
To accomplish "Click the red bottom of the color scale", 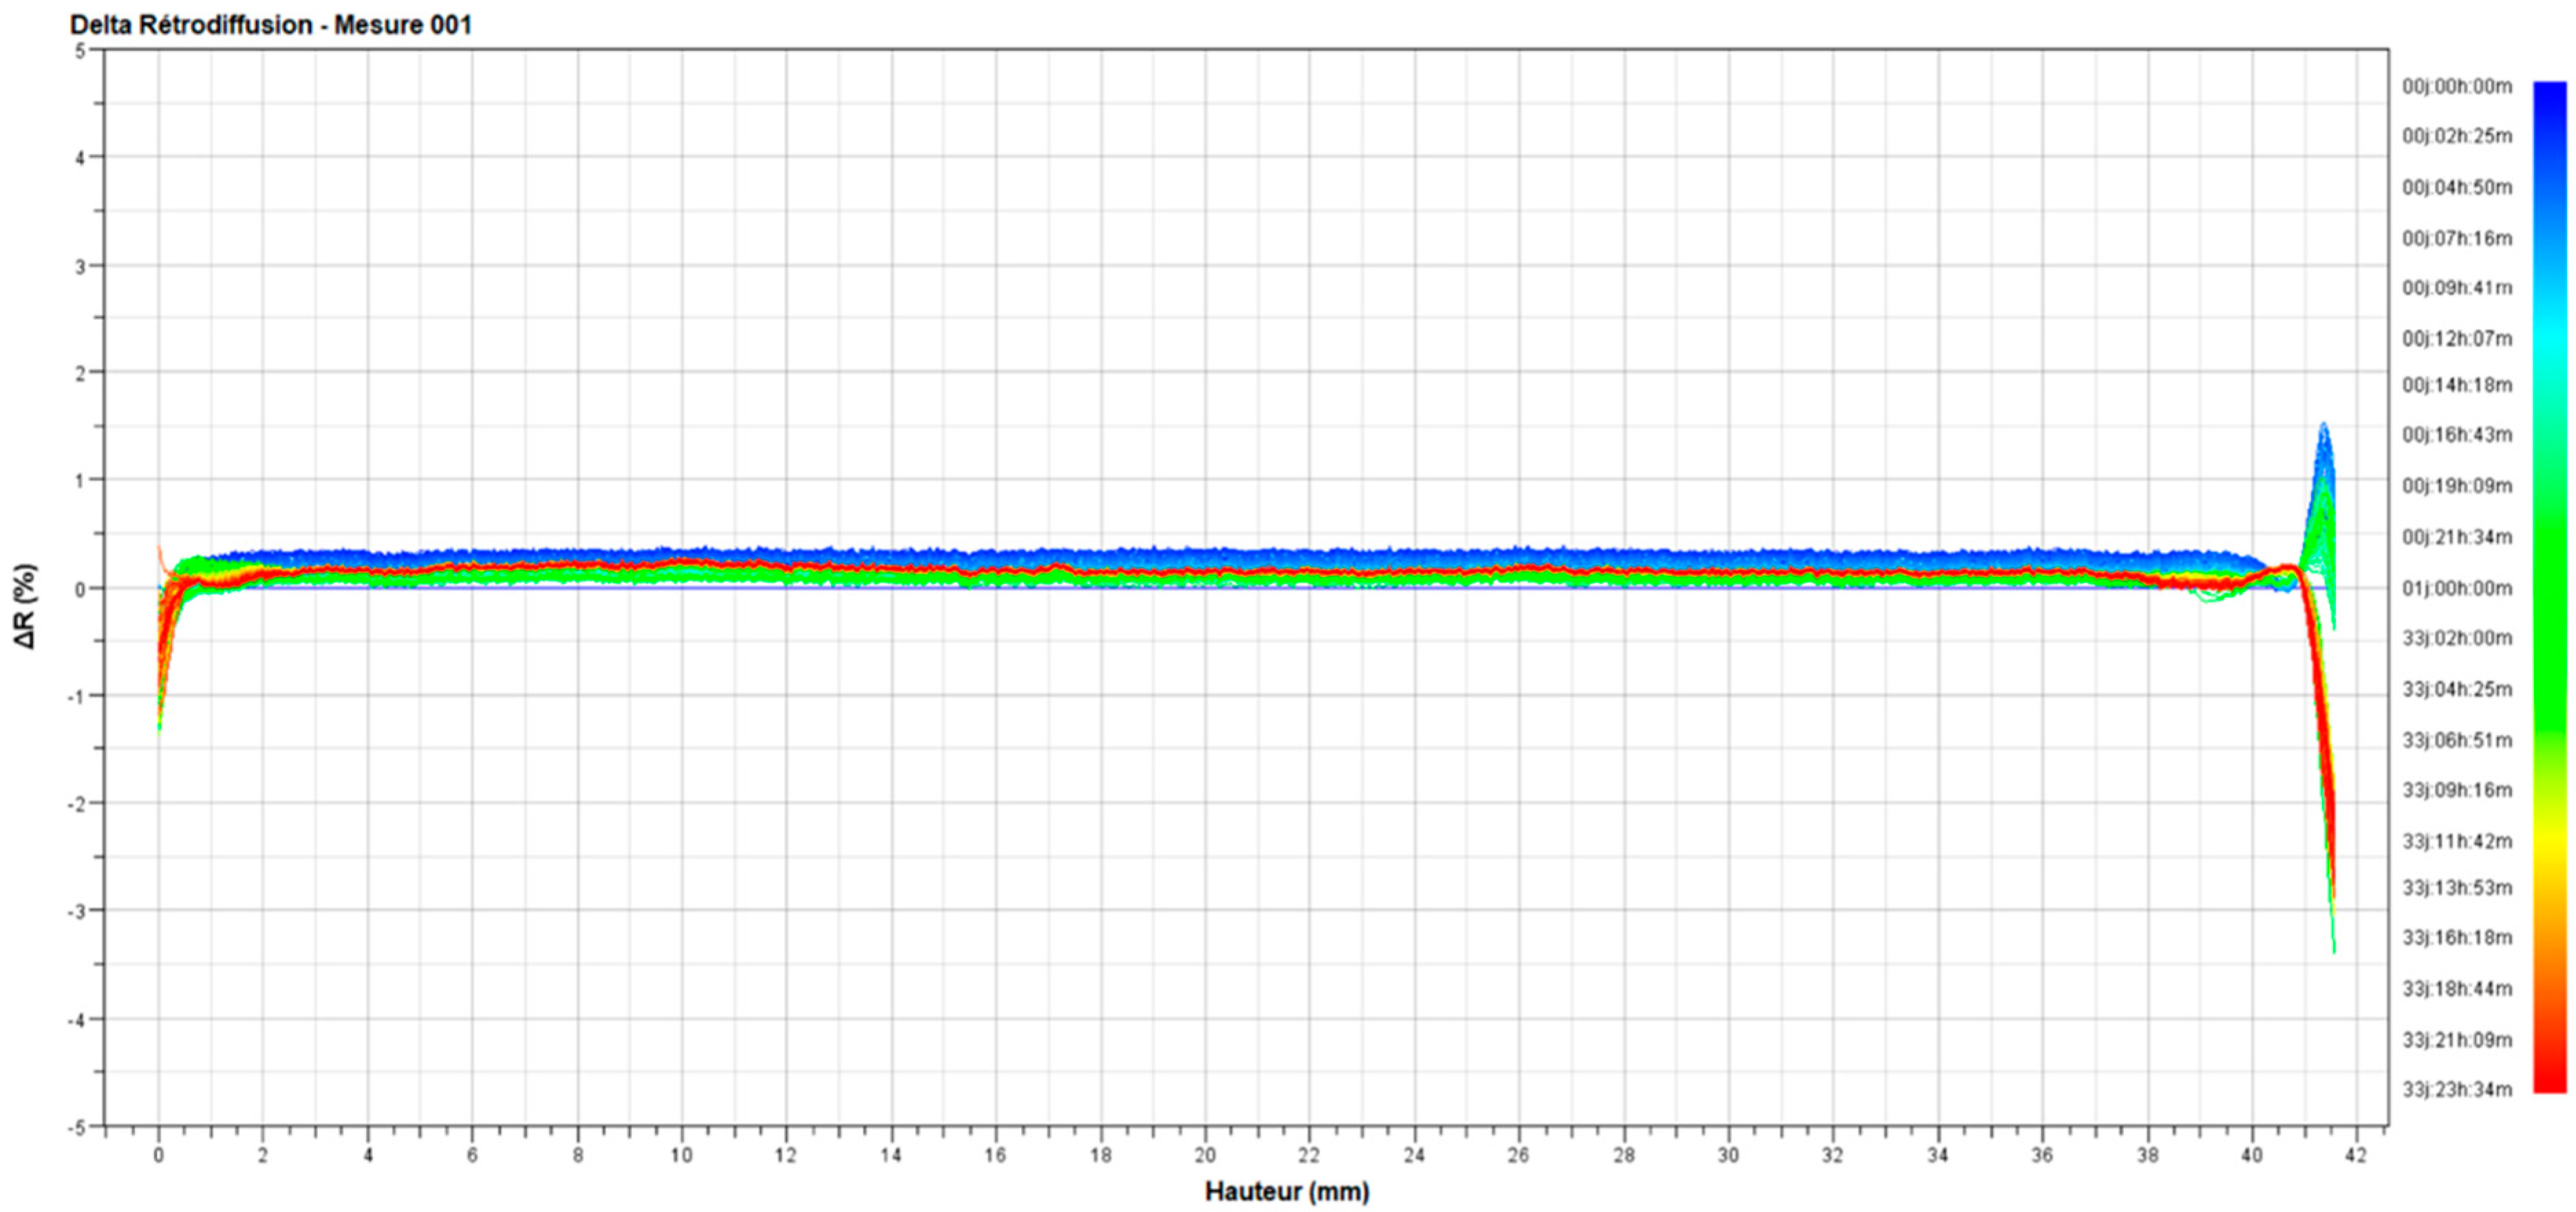I will [x=2549, y=1083].
